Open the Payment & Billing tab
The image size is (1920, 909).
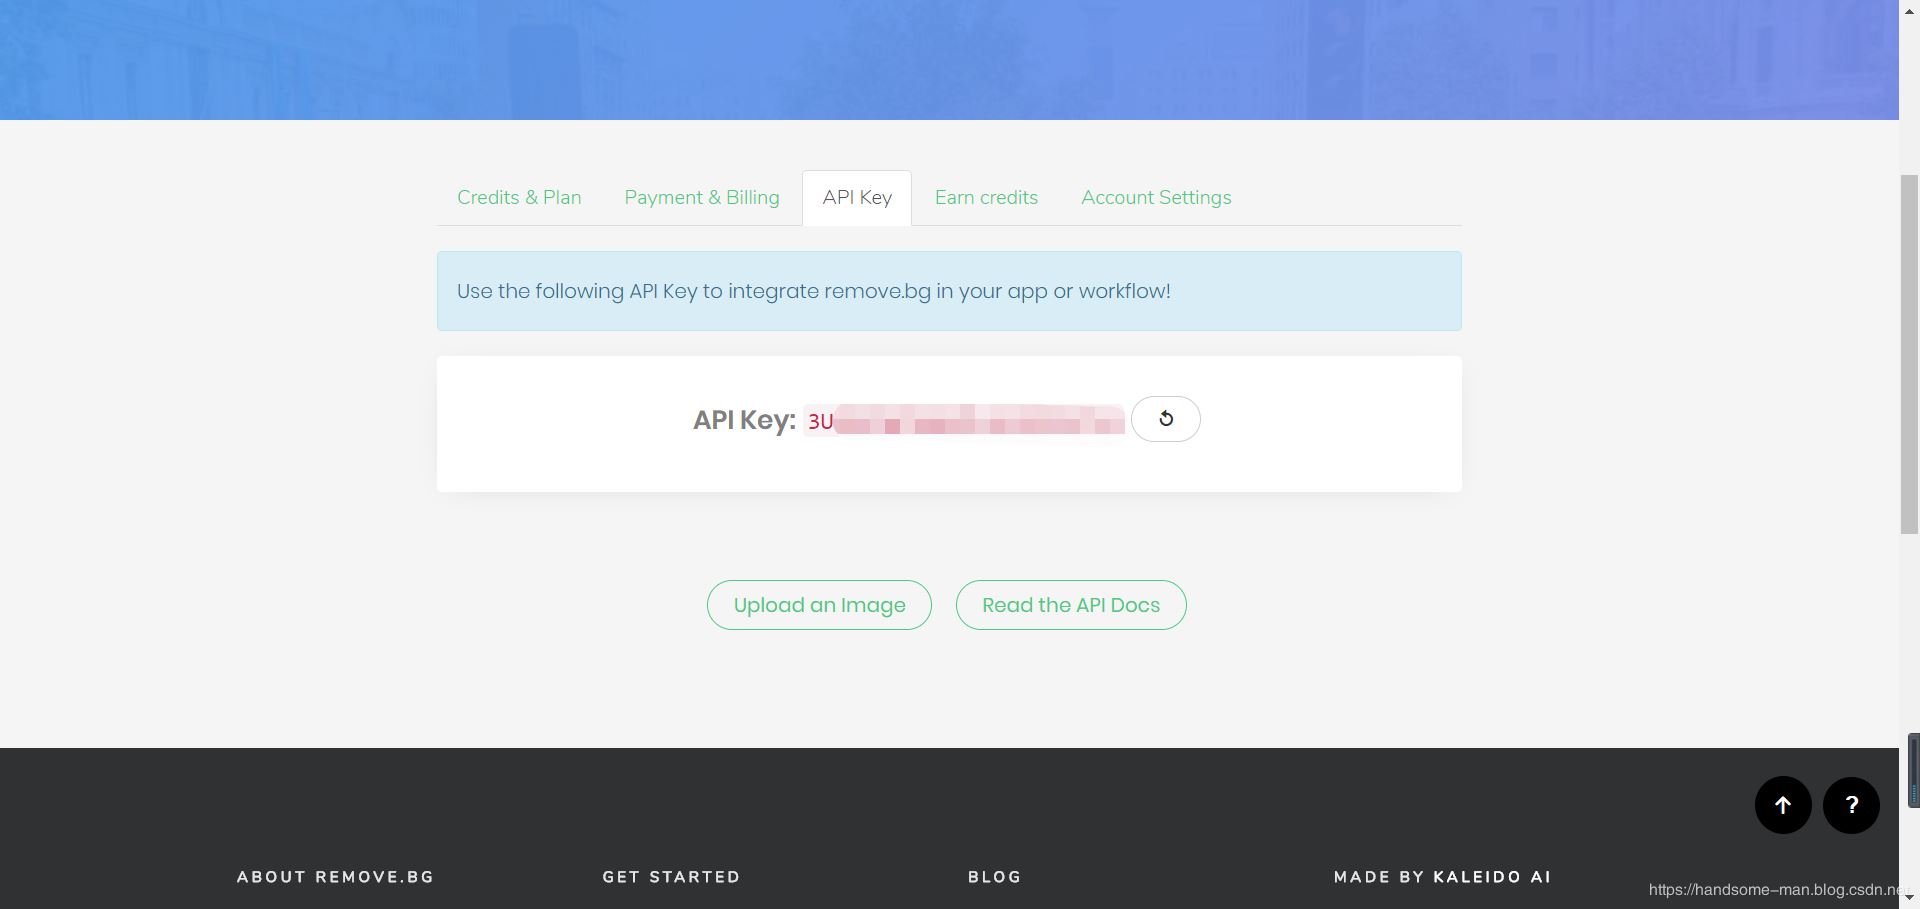coord(701,198)
